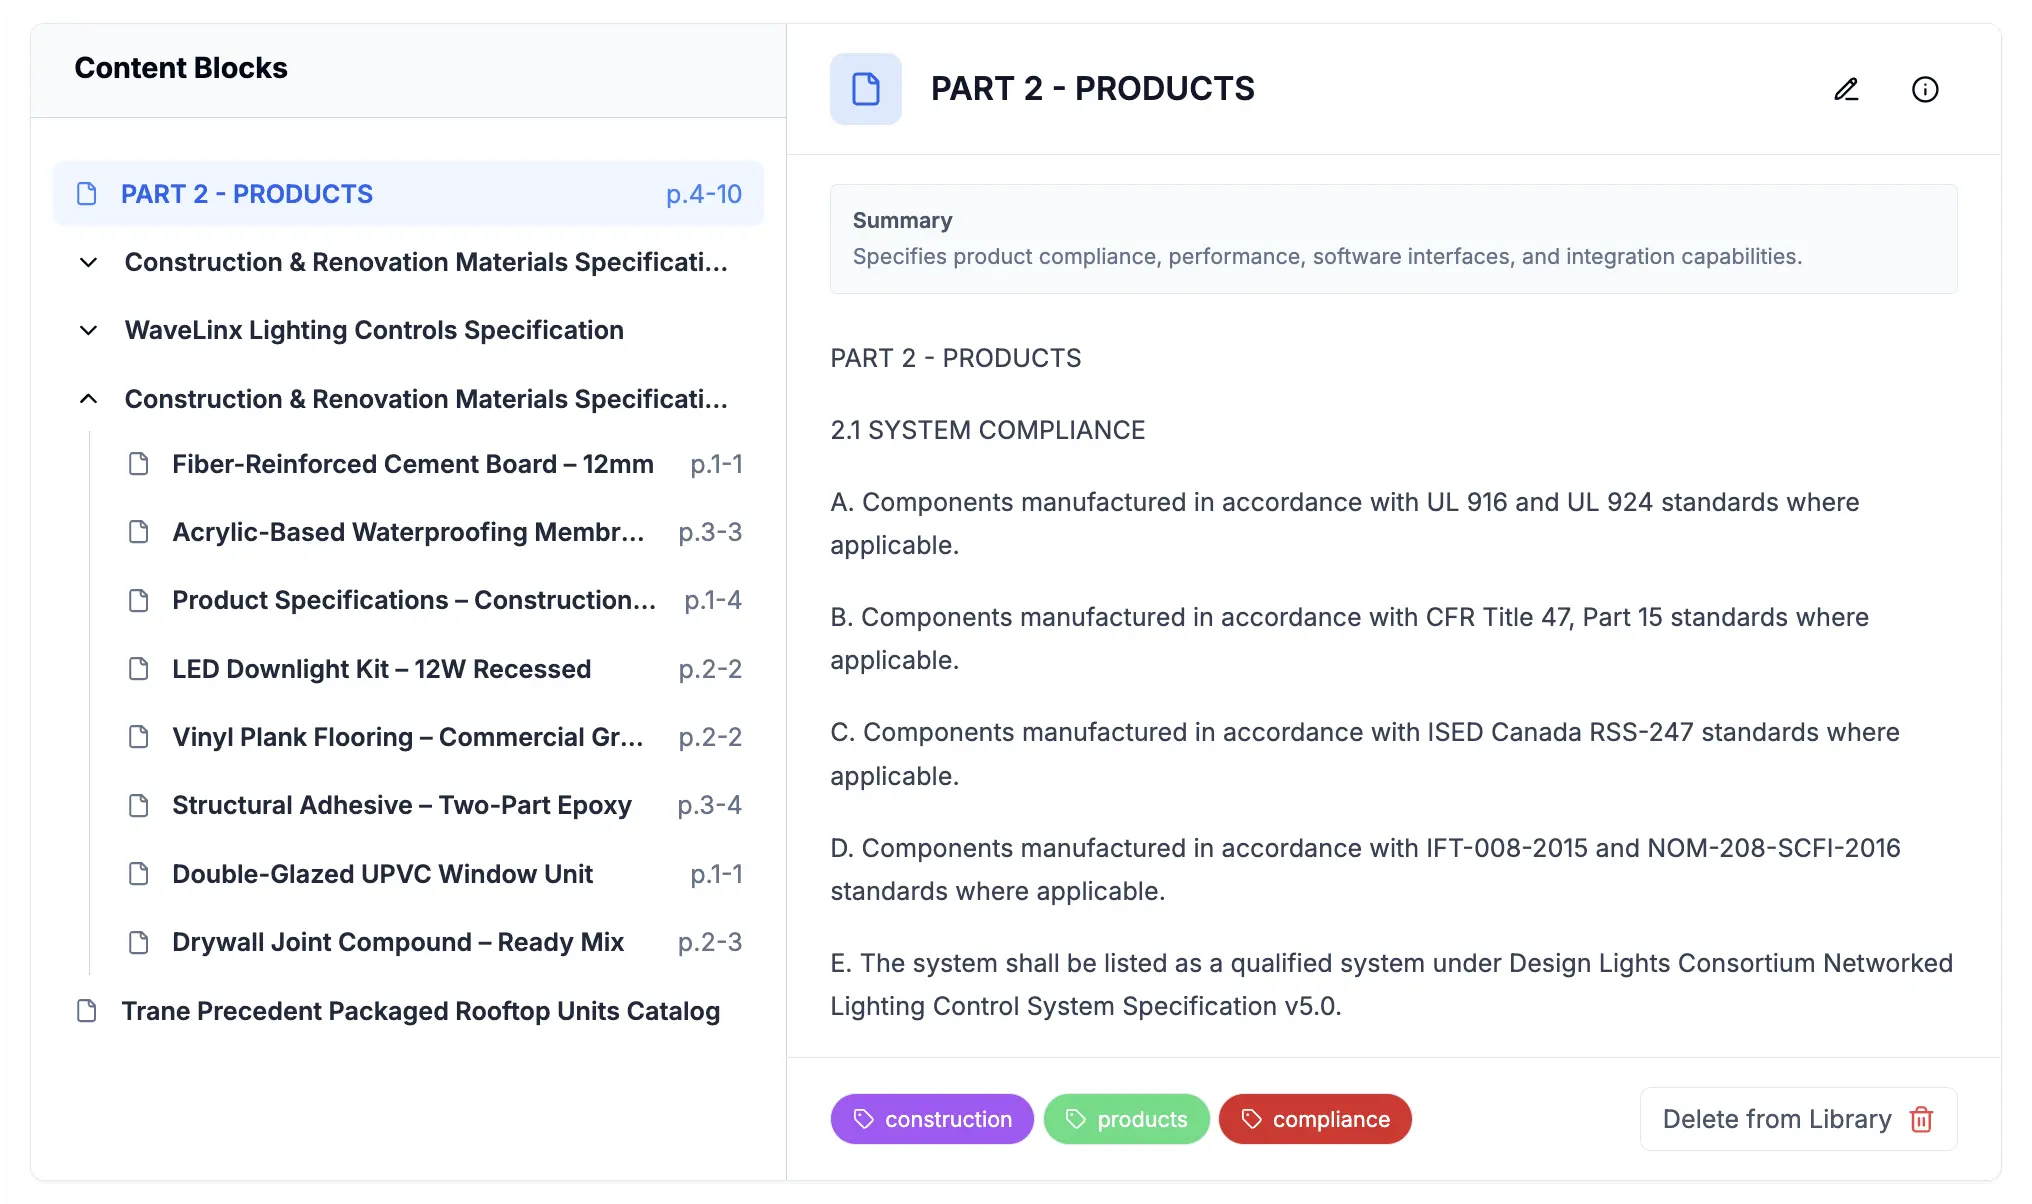This screenshot has height=1204, width=2032.
Task: Click the trash icon on Delete from Library
Action: click(x=1922, y=1119)
